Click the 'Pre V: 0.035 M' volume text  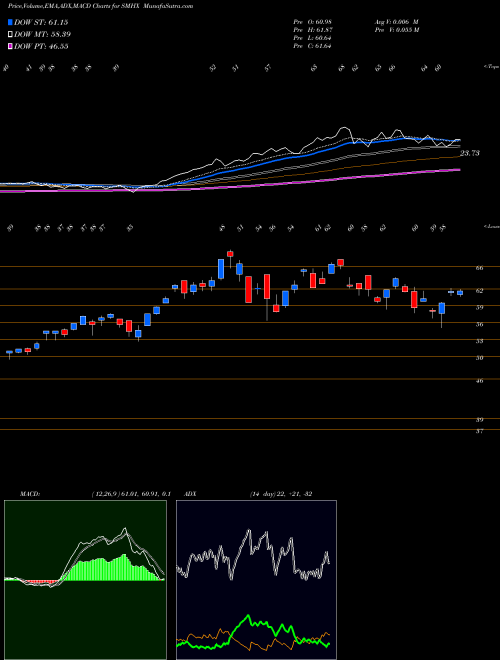tap(396, 30)
